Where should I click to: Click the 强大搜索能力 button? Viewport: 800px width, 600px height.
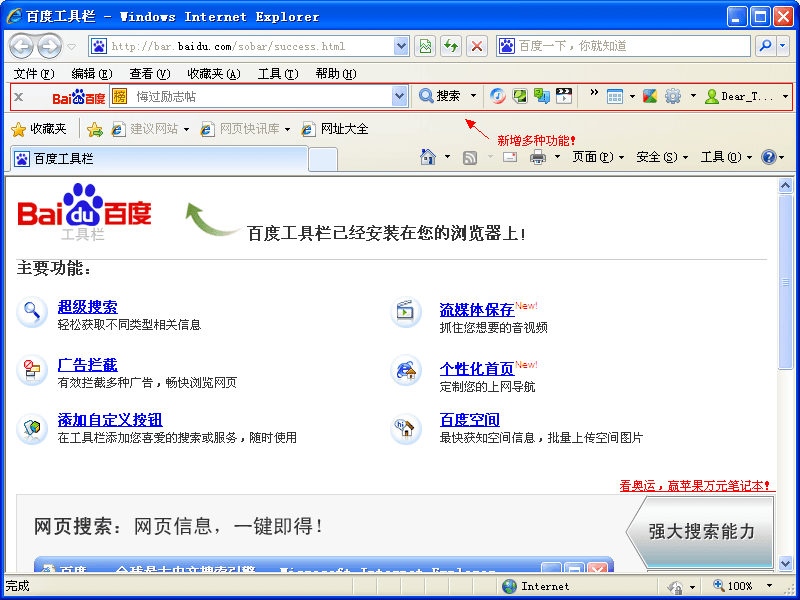[x=701, y=532]
